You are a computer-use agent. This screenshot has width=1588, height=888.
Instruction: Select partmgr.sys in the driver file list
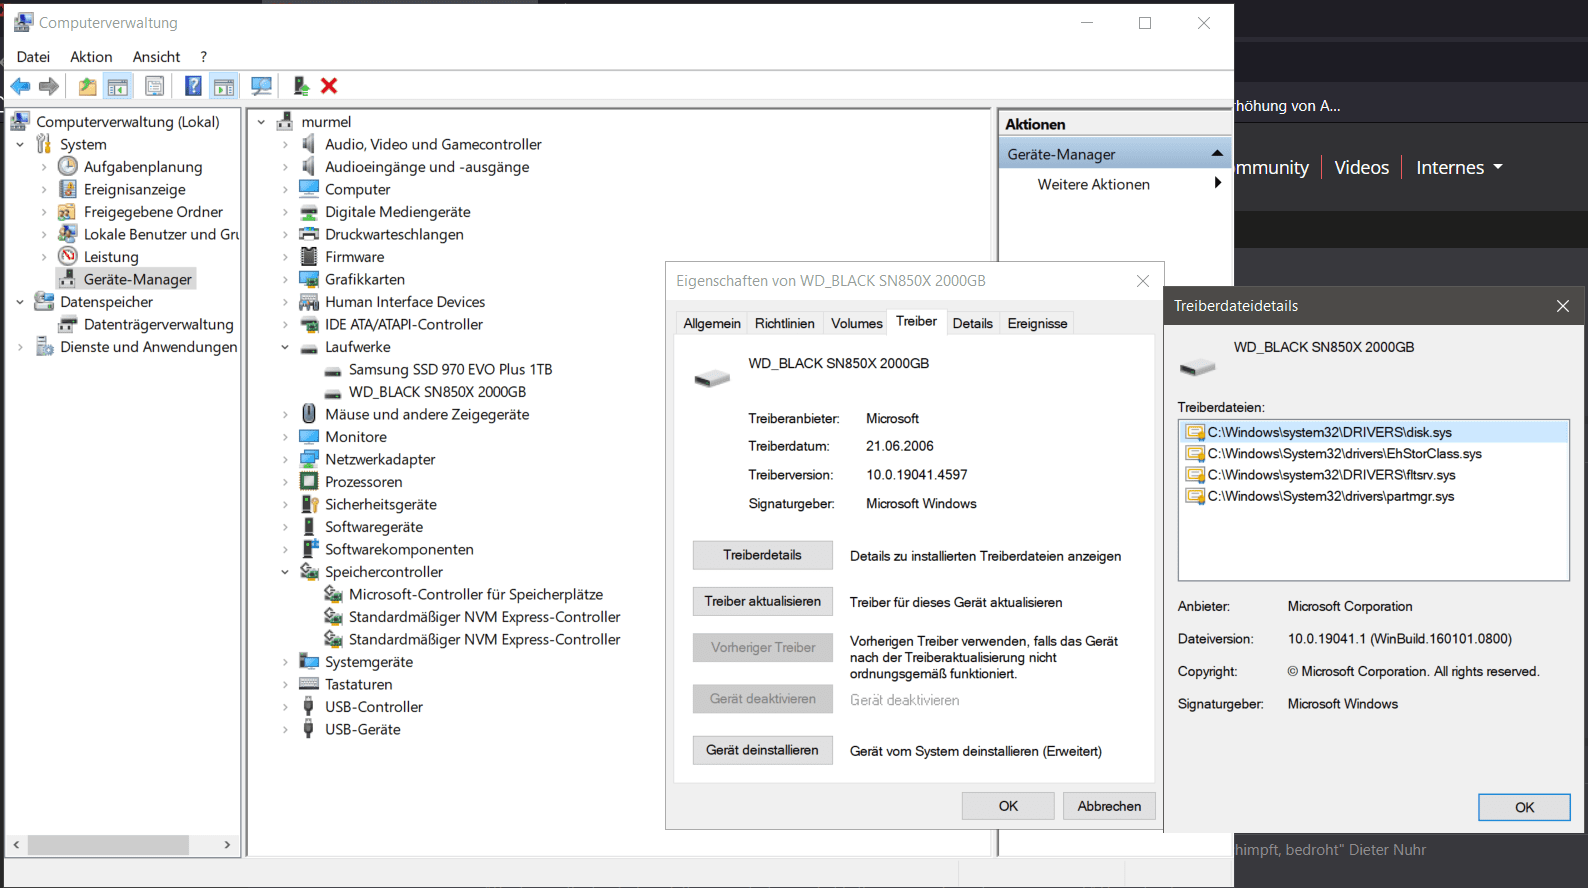point(1331,496)
